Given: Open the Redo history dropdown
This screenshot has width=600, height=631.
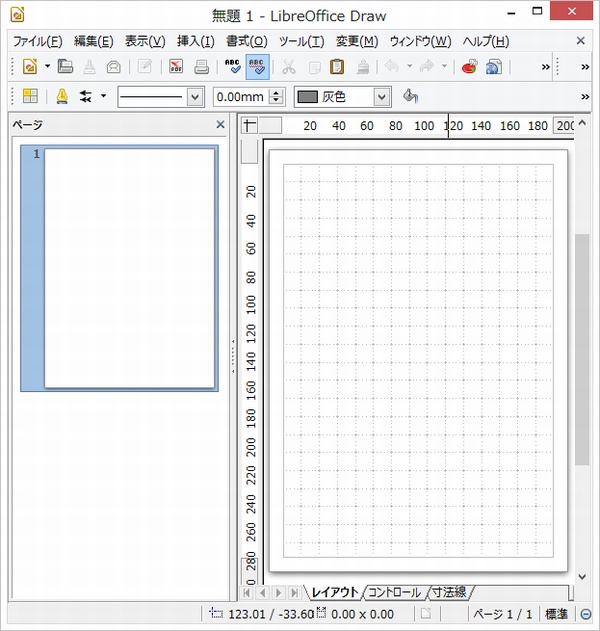Looking at the screenshot, I should pyautogui.click(x=445, y=66).
